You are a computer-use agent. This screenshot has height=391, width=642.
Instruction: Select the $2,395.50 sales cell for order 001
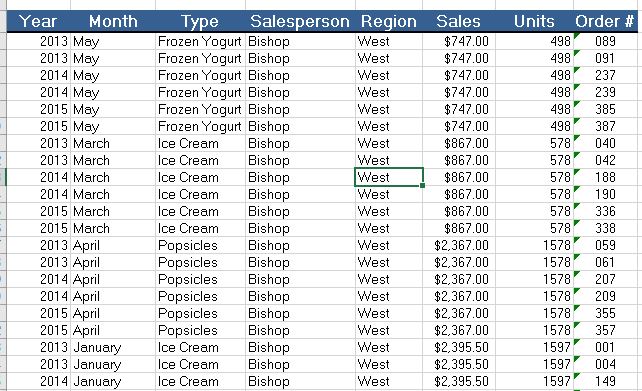coord(459,347)
